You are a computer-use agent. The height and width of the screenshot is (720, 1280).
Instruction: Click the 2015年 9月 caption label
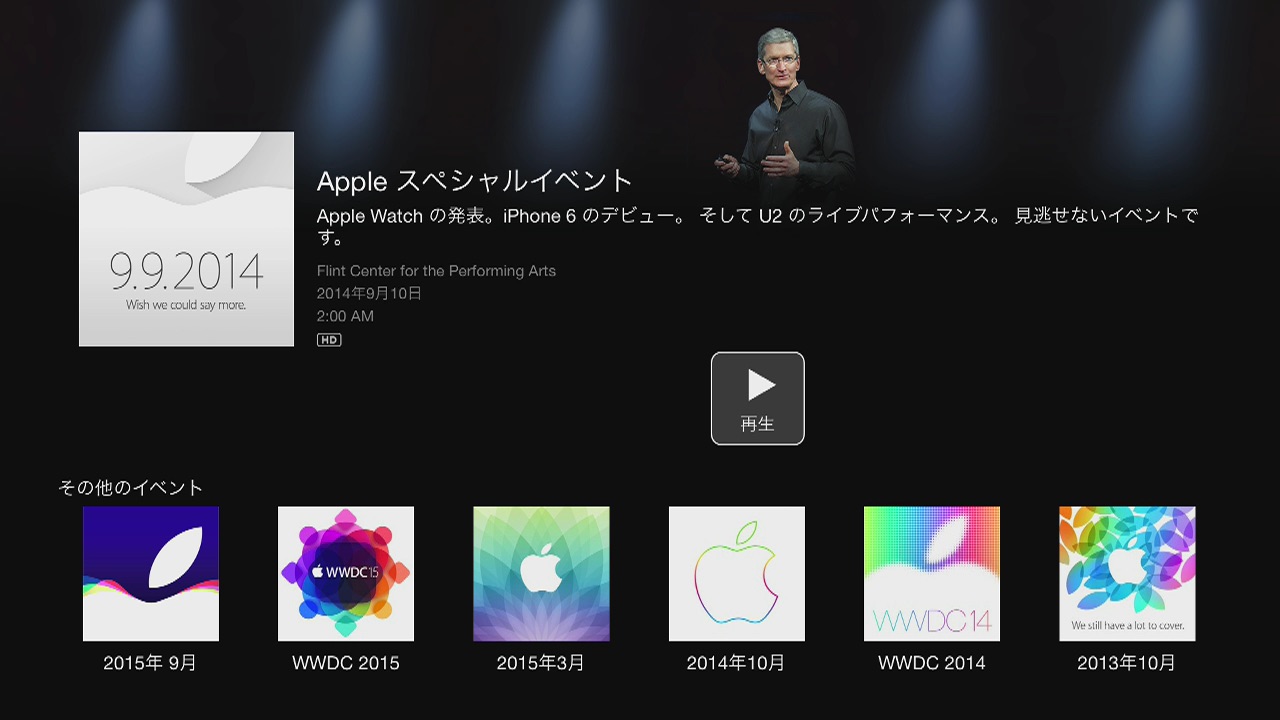point(150,663)
